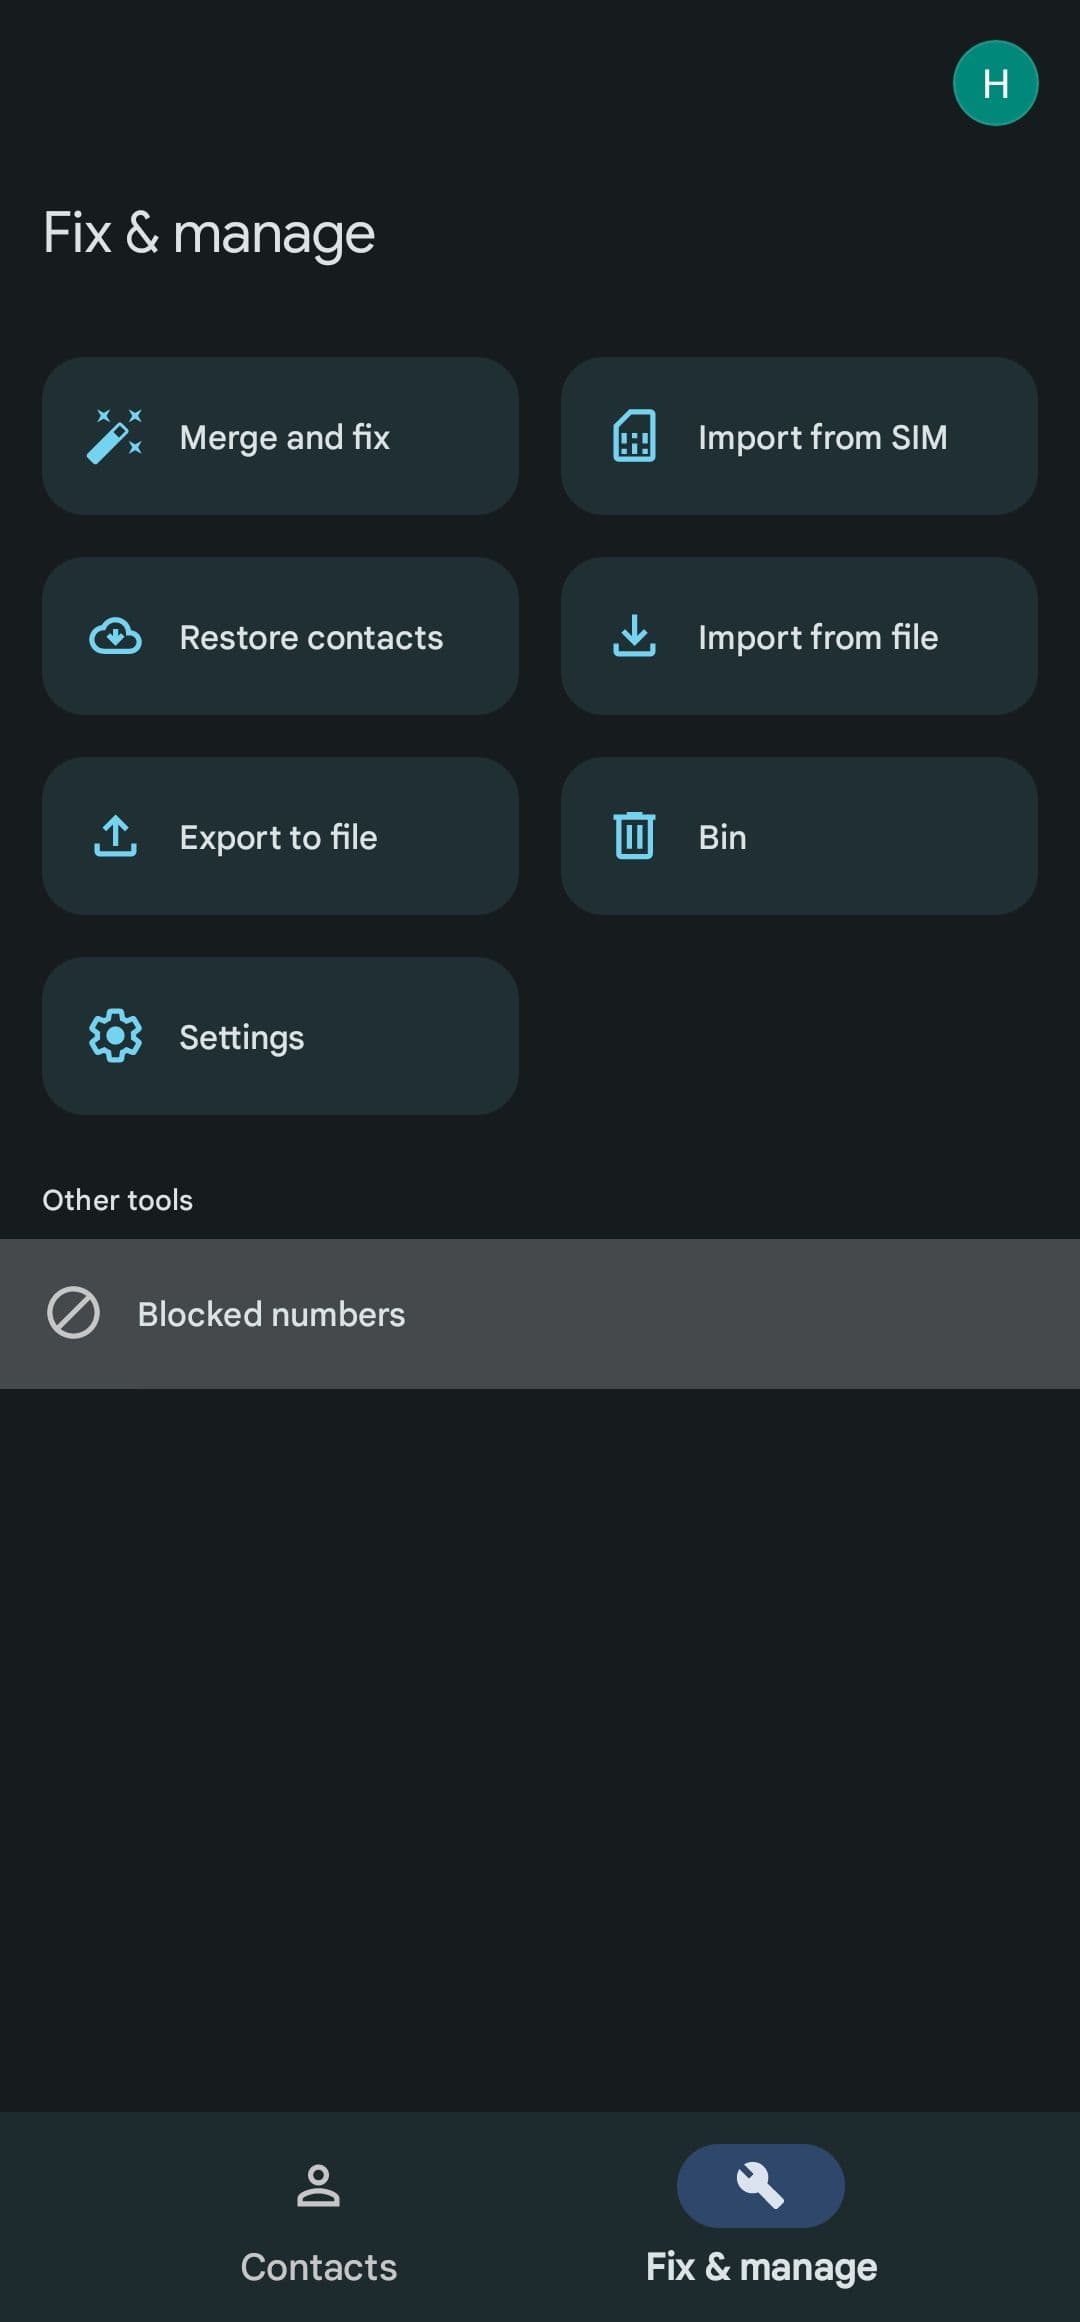The width and height of the screenshot is (1080, 2322).
Task: Open the "Settings" label
Action: pos(242,1037)
